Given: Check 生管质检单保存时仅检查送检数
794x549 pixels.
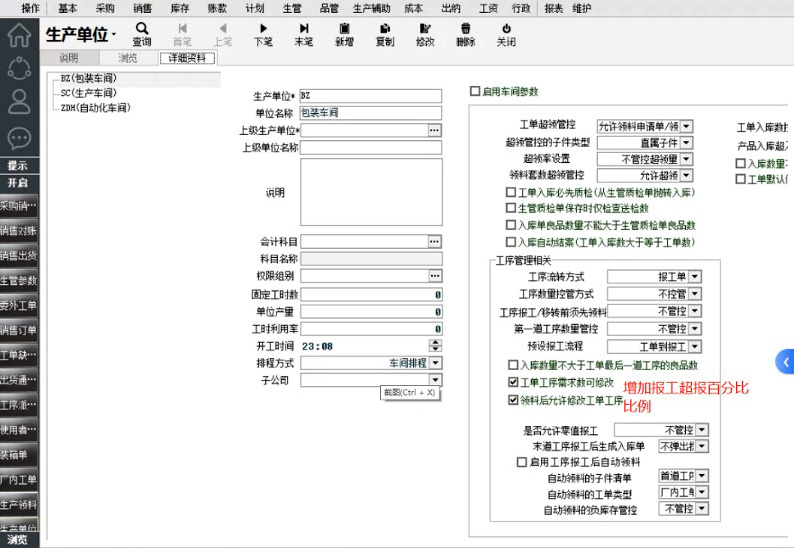Looking at the screenshot, I should coord(511,208).
